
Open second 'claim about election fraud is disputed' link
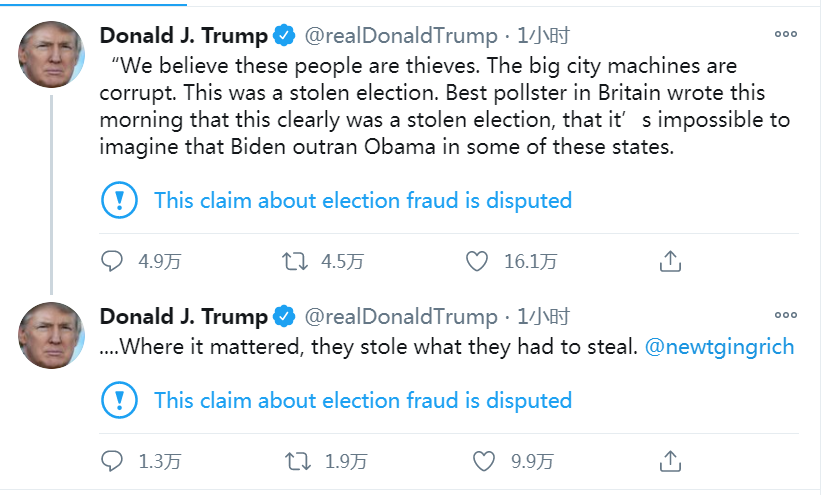click(x=362, y=401)
